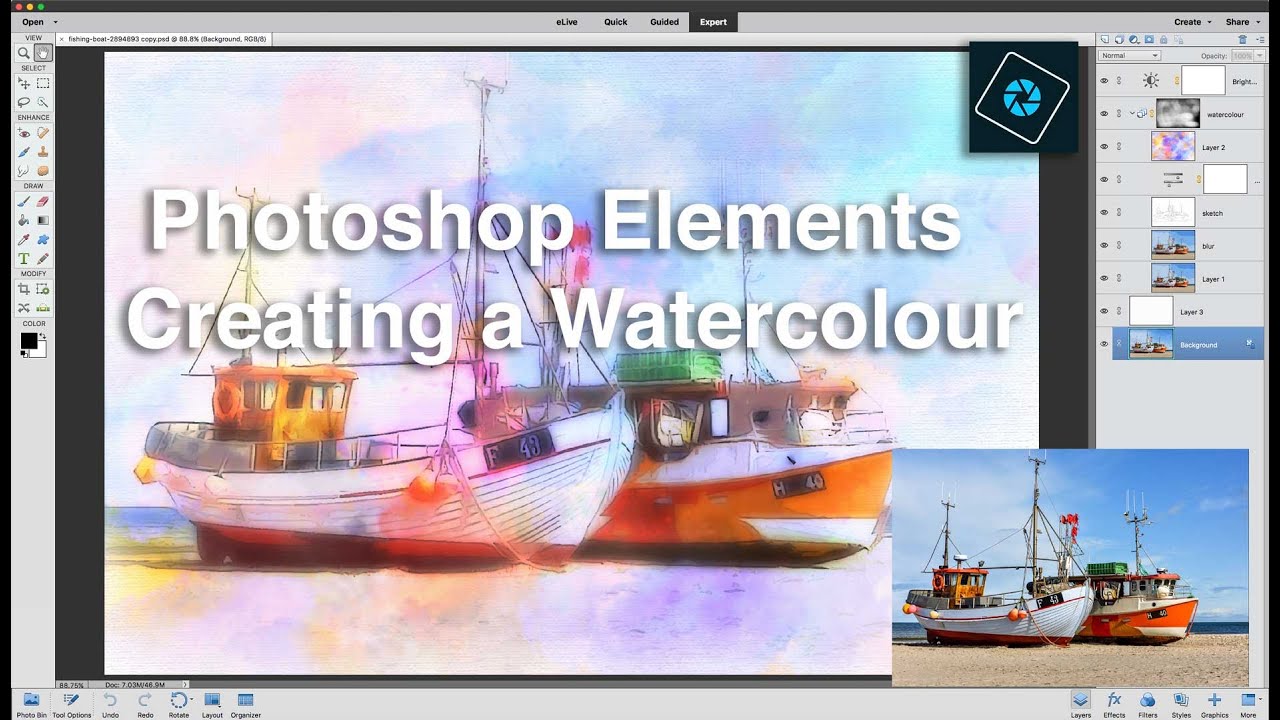
Task: Select the Move tool
Action: click(24, 84)
